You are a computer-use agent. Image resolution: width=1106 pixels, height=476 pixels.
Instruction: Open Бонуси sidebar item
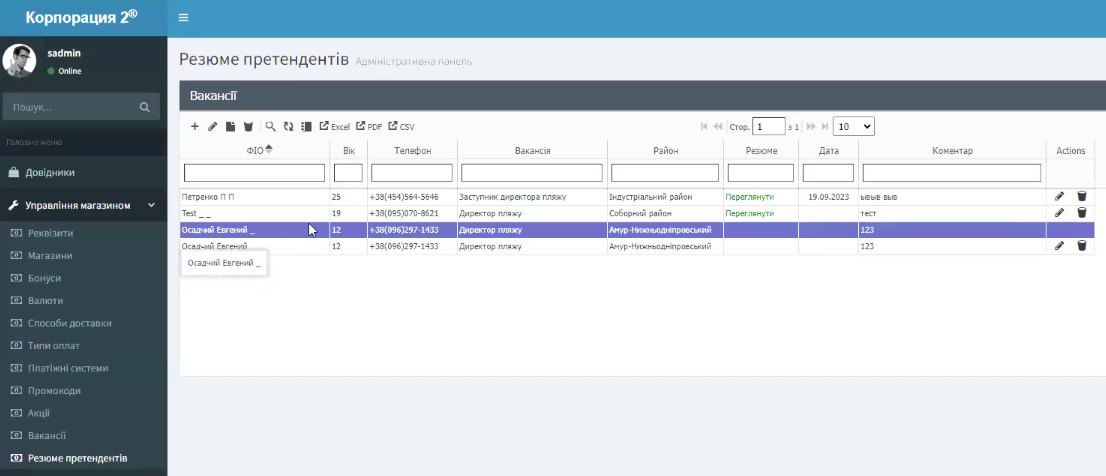point(44,278)
